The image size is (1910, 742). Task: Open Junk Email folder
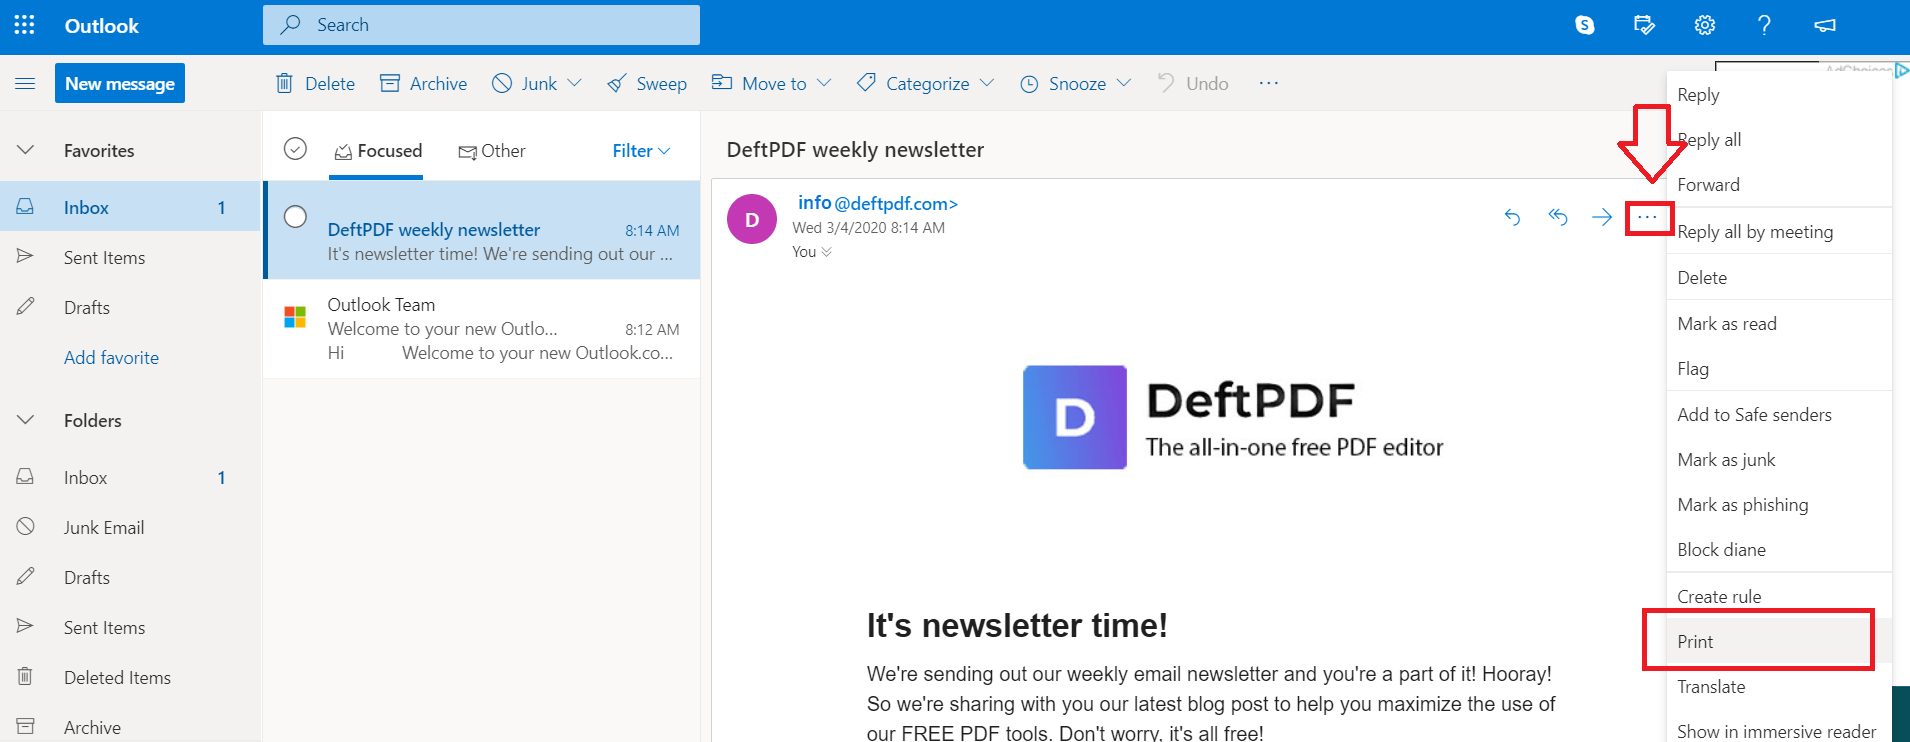(x=130, y=528)
